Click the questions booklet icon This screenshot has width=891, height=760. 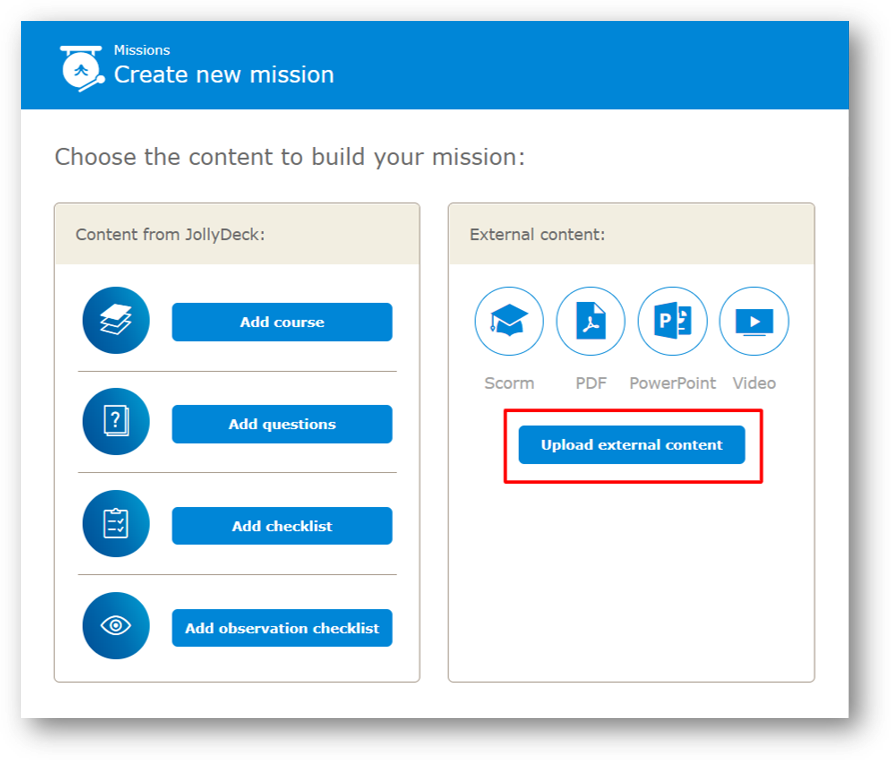[115, 423]
